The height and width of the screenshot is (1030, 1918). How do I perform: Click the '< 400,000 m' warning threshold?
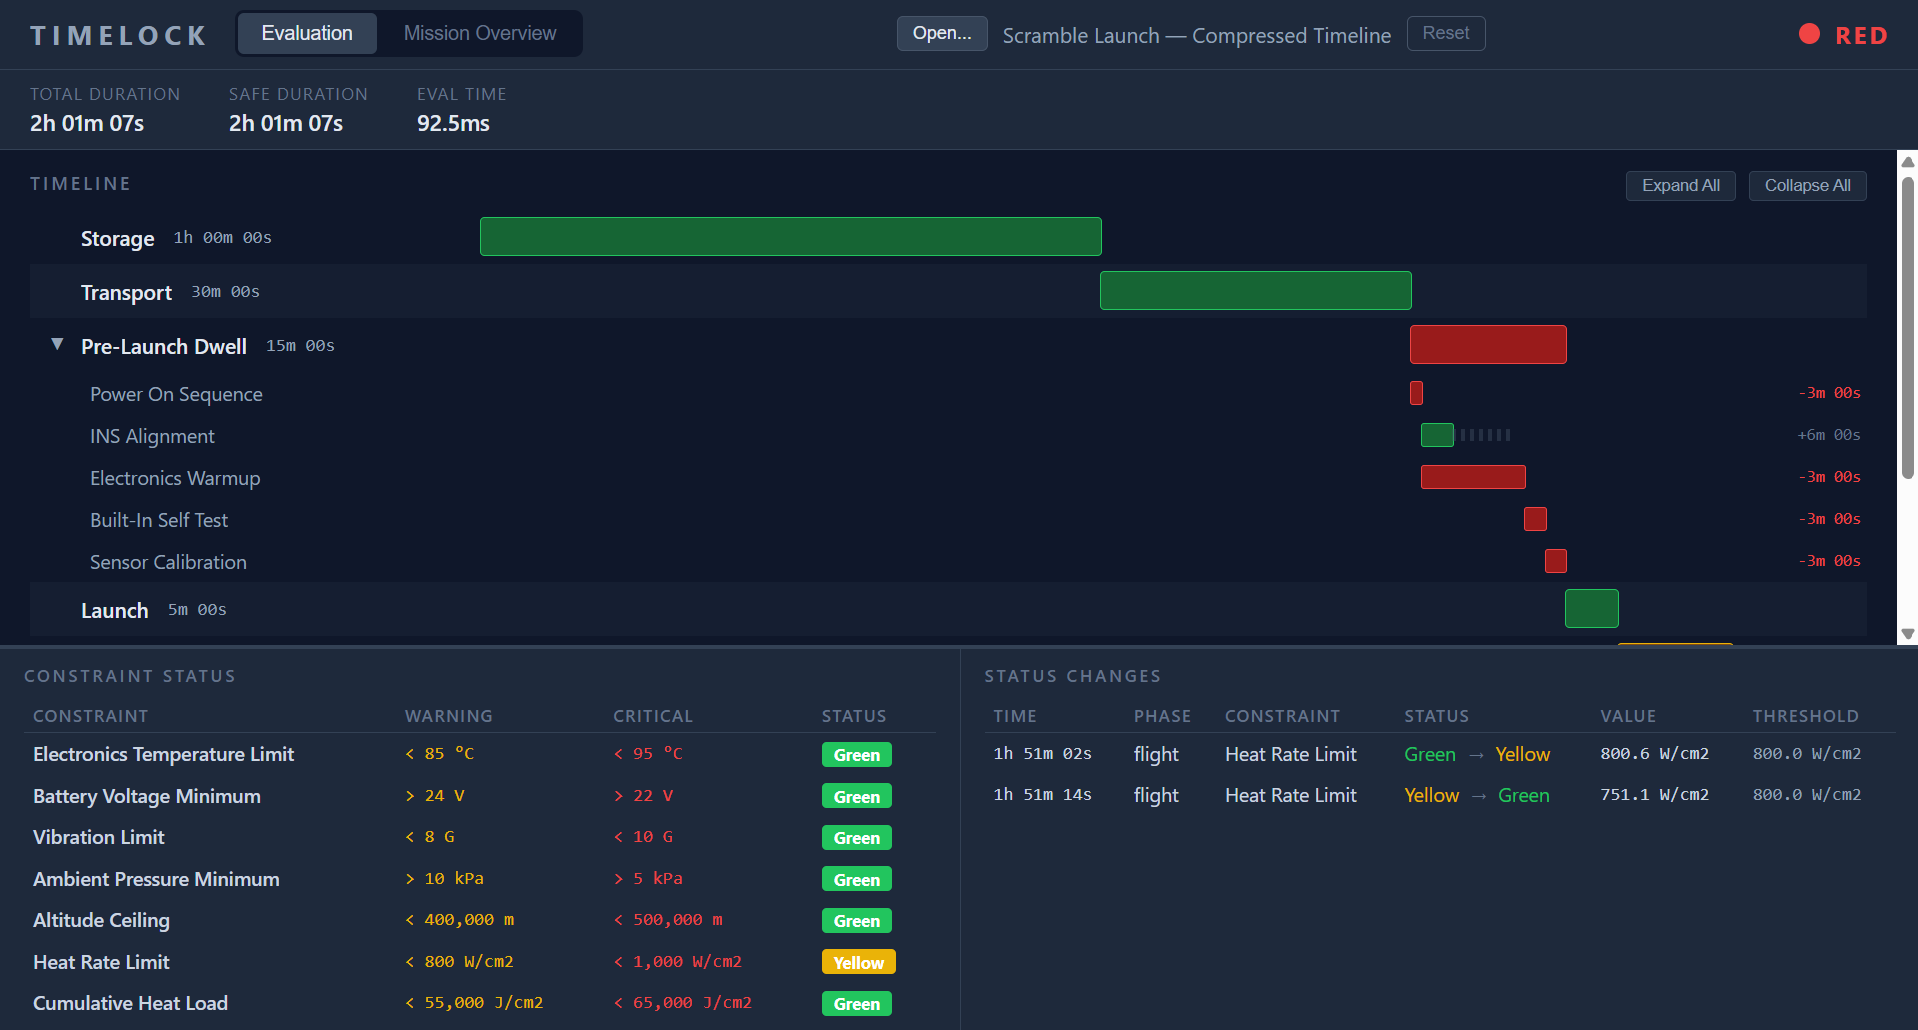pyautogui.click(x=460, y=920)
